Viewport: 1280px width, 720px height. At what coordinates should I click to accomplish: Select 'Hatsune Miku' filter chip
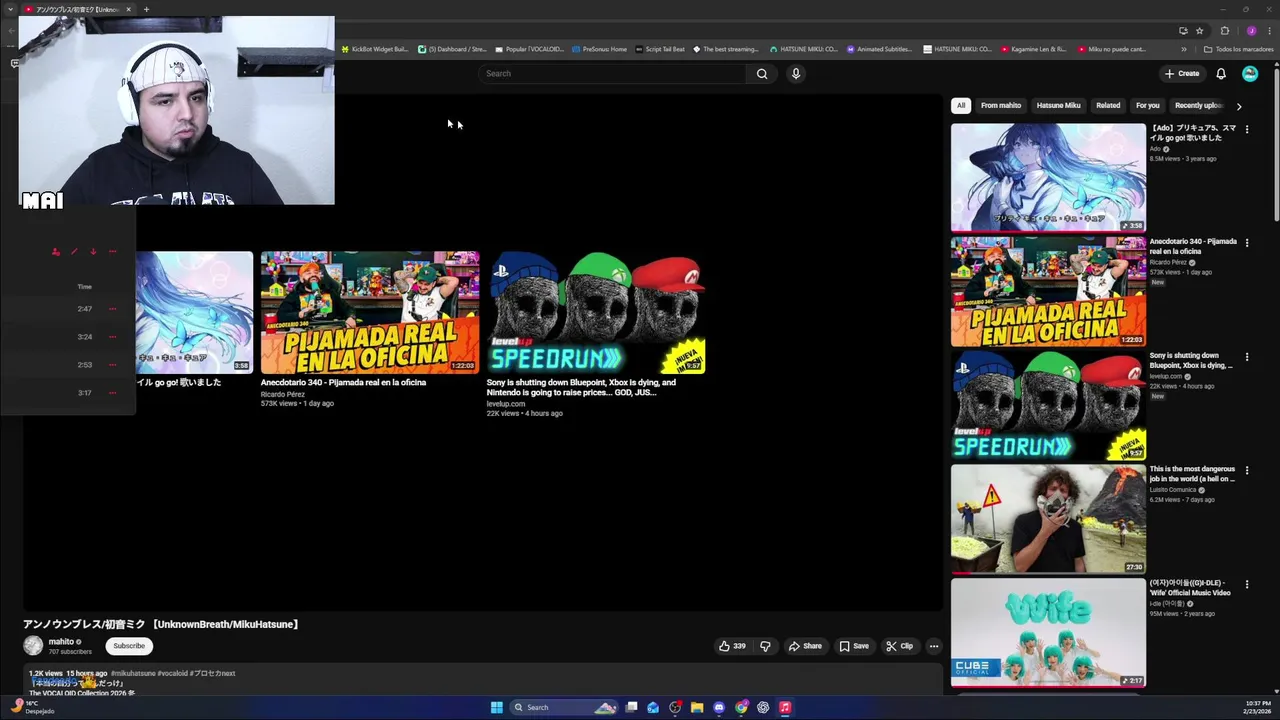(1058, 105)
